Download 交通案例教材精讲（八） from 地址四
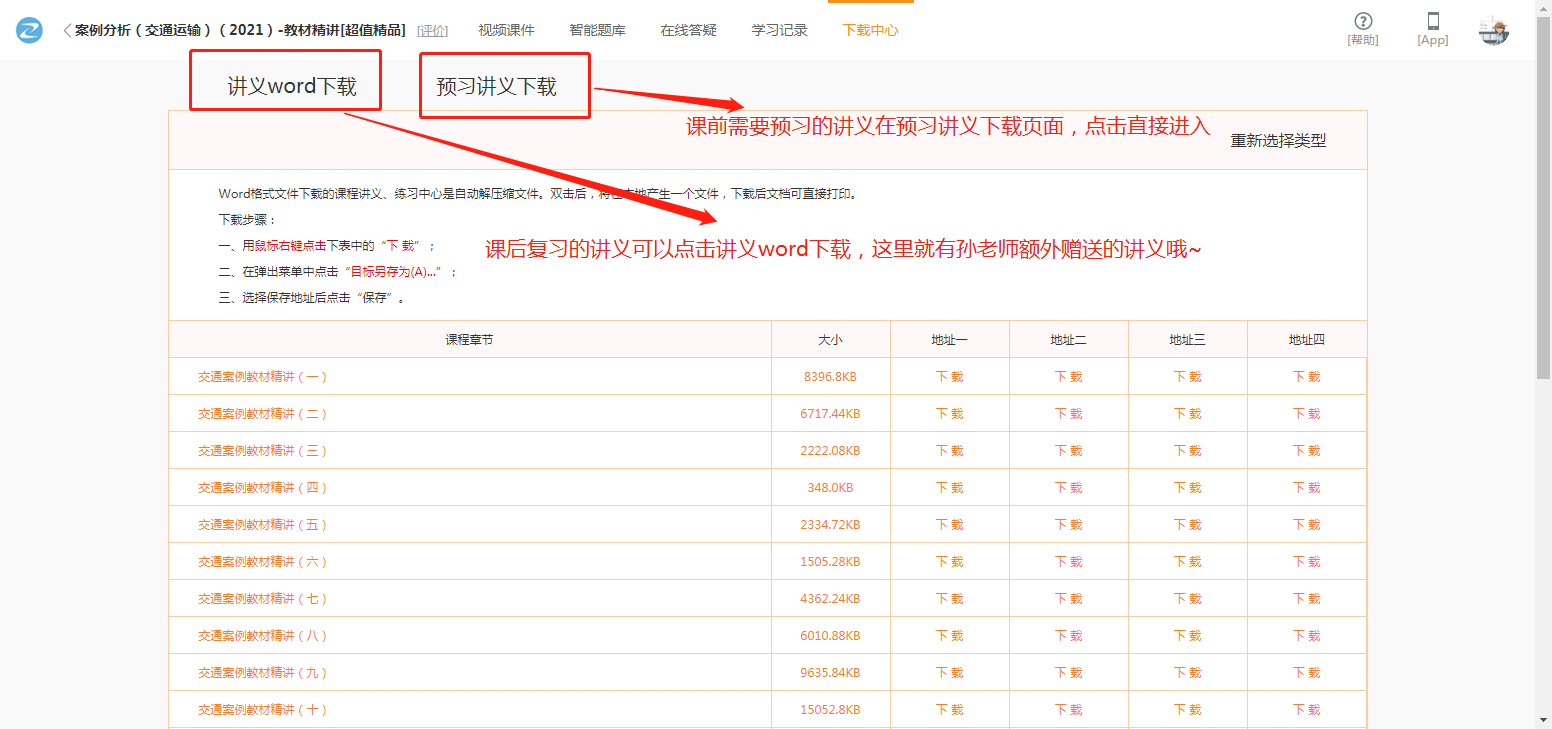 1306,636
